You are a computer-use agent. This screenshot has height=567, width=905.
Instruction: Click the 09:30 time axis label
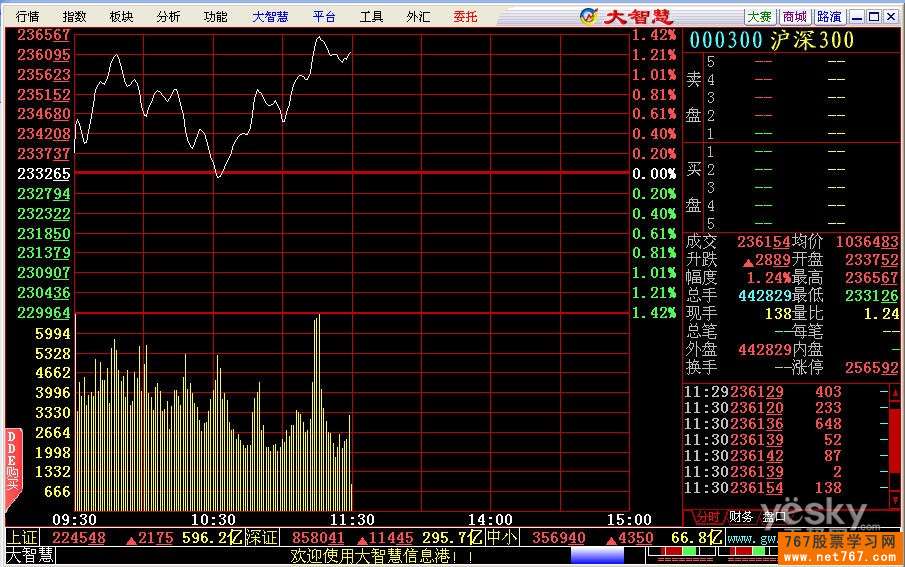click(74, 520)
